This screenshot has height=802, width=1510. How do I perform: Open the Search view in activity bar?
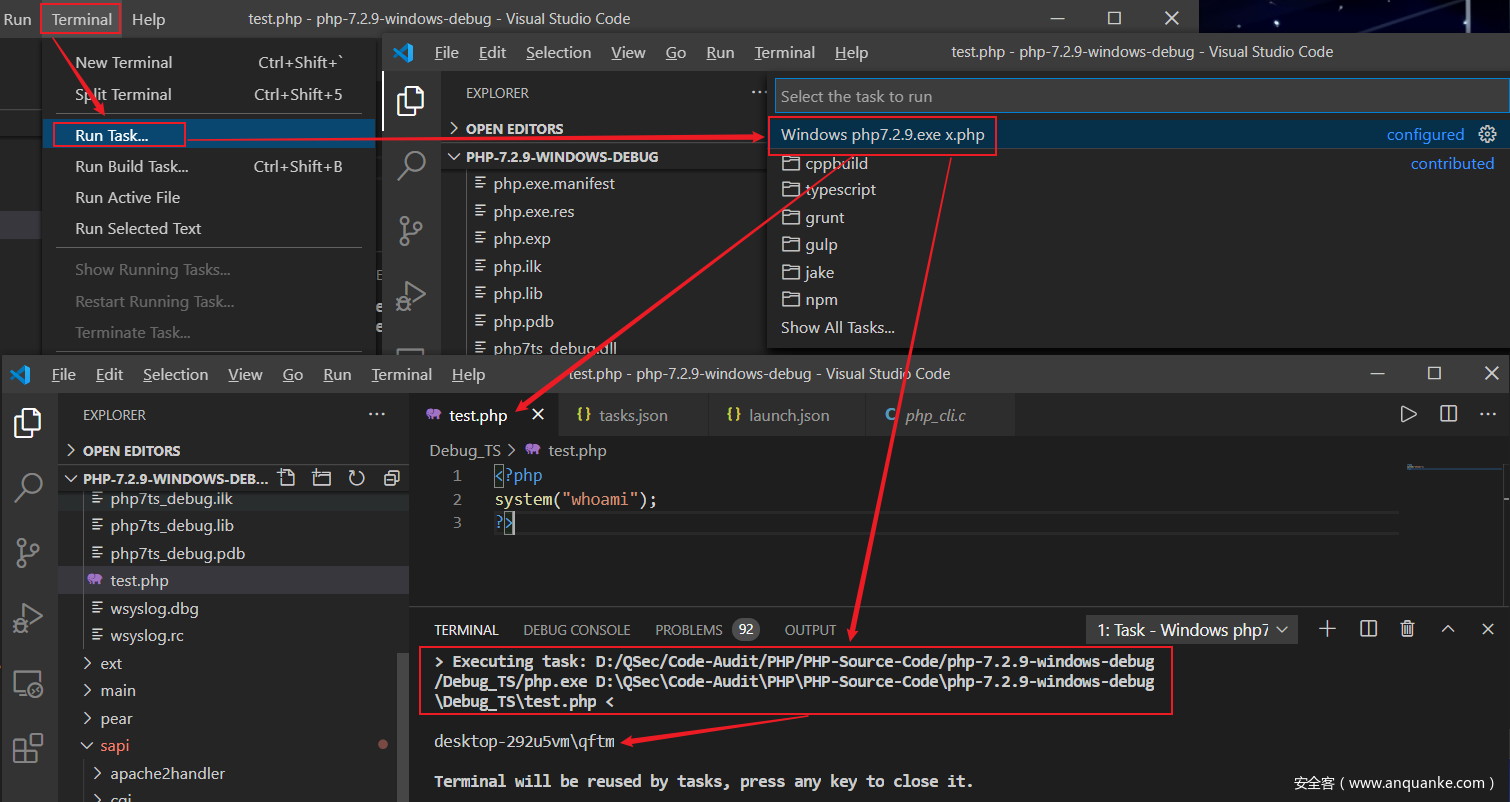click(28, 488)
